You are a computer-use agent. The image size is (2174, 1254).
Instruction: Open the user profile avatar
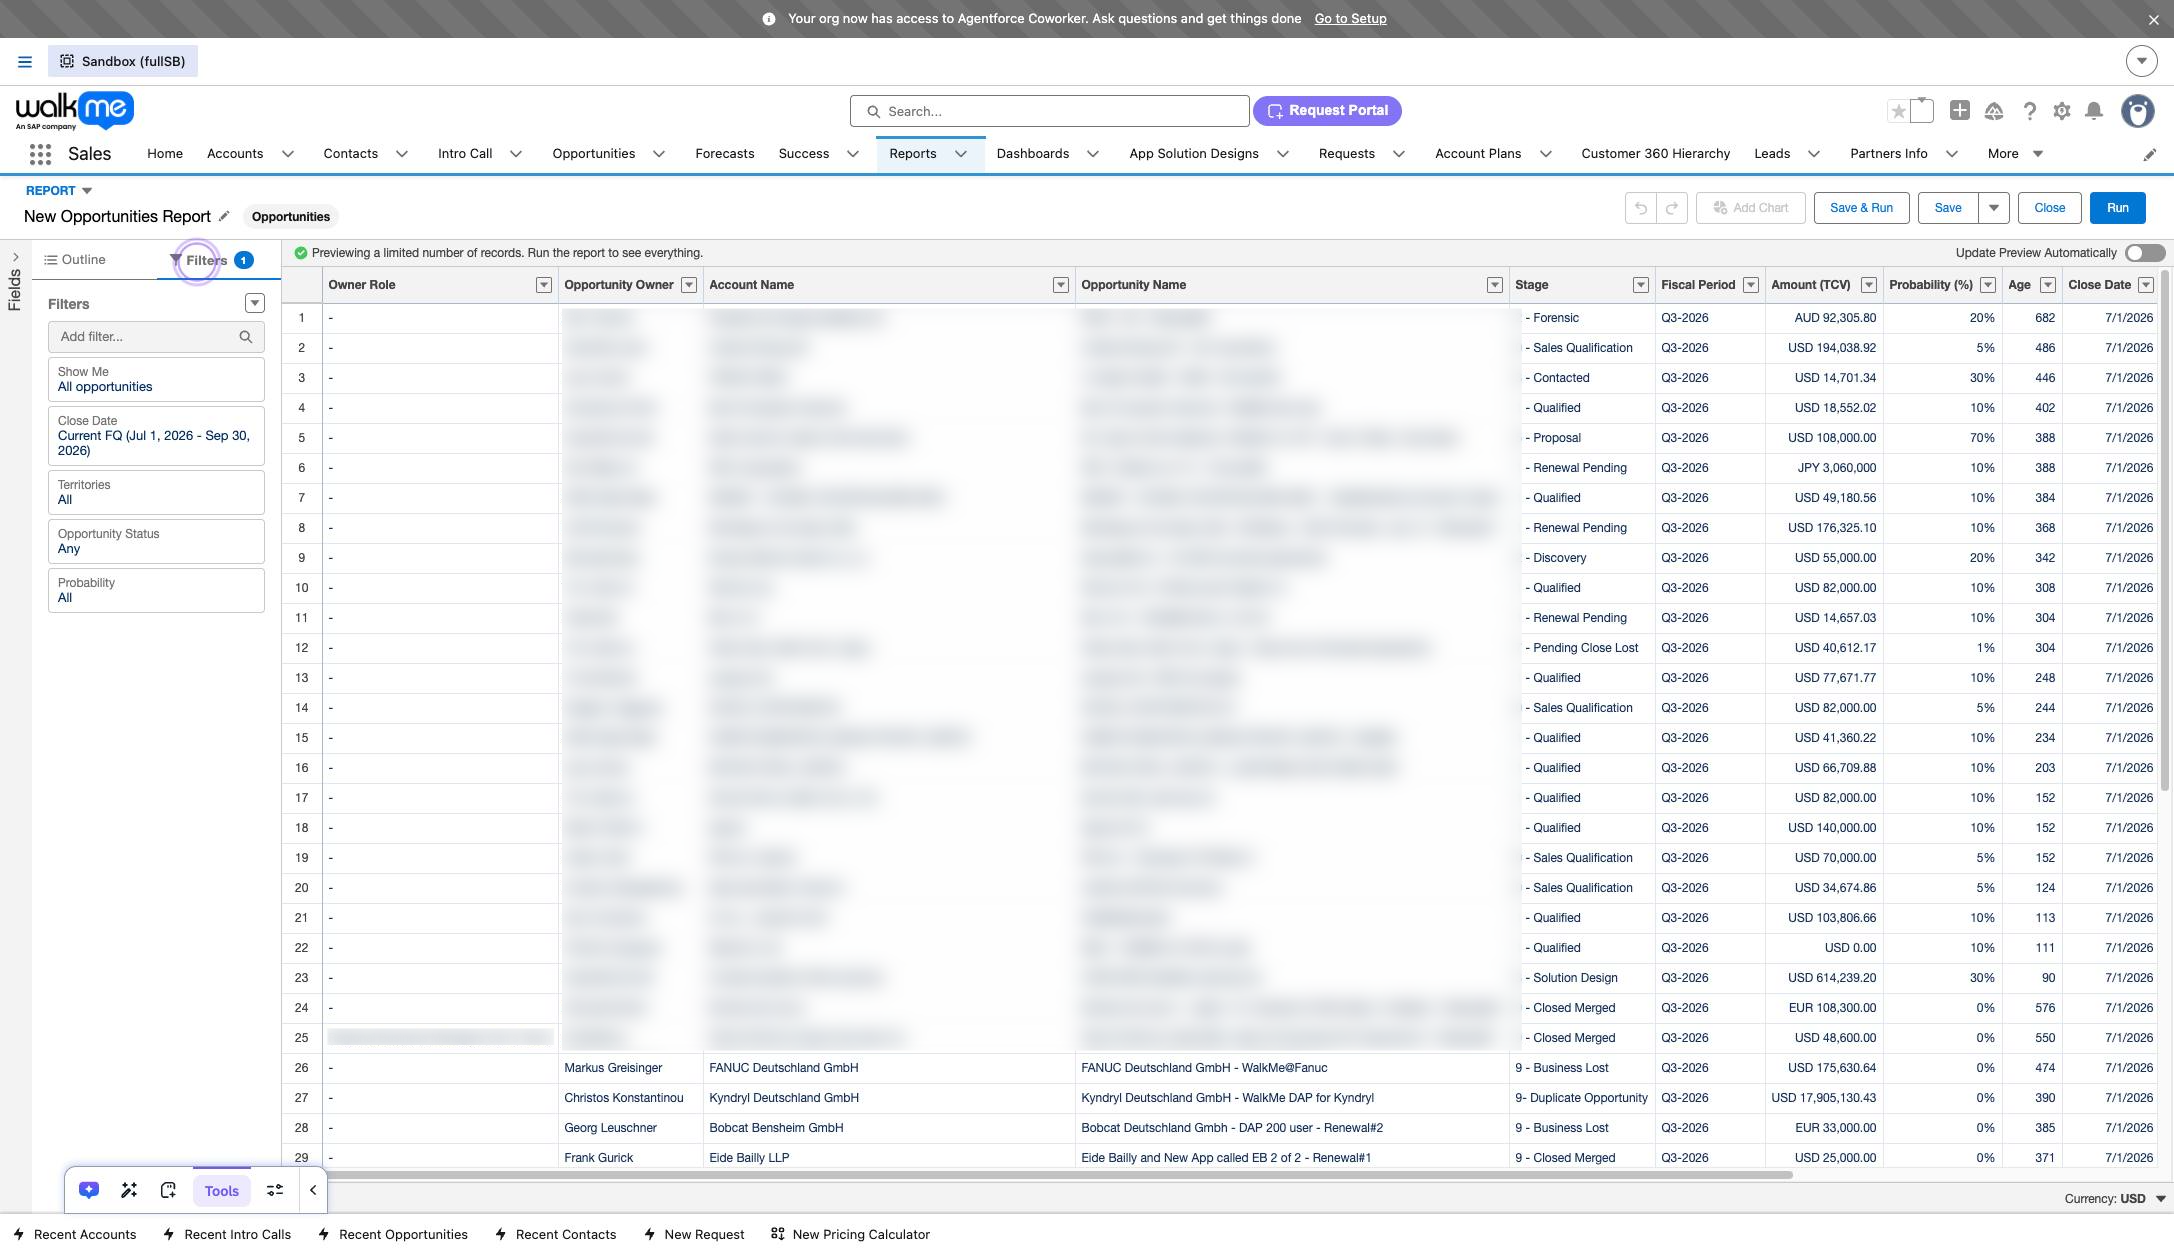coord(2138,111)
